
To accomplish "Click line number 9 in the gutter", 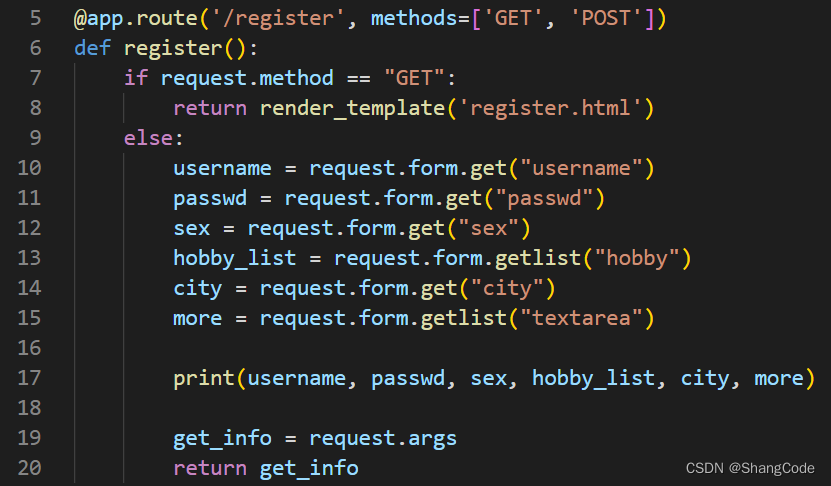I will (x=36, y=138).
